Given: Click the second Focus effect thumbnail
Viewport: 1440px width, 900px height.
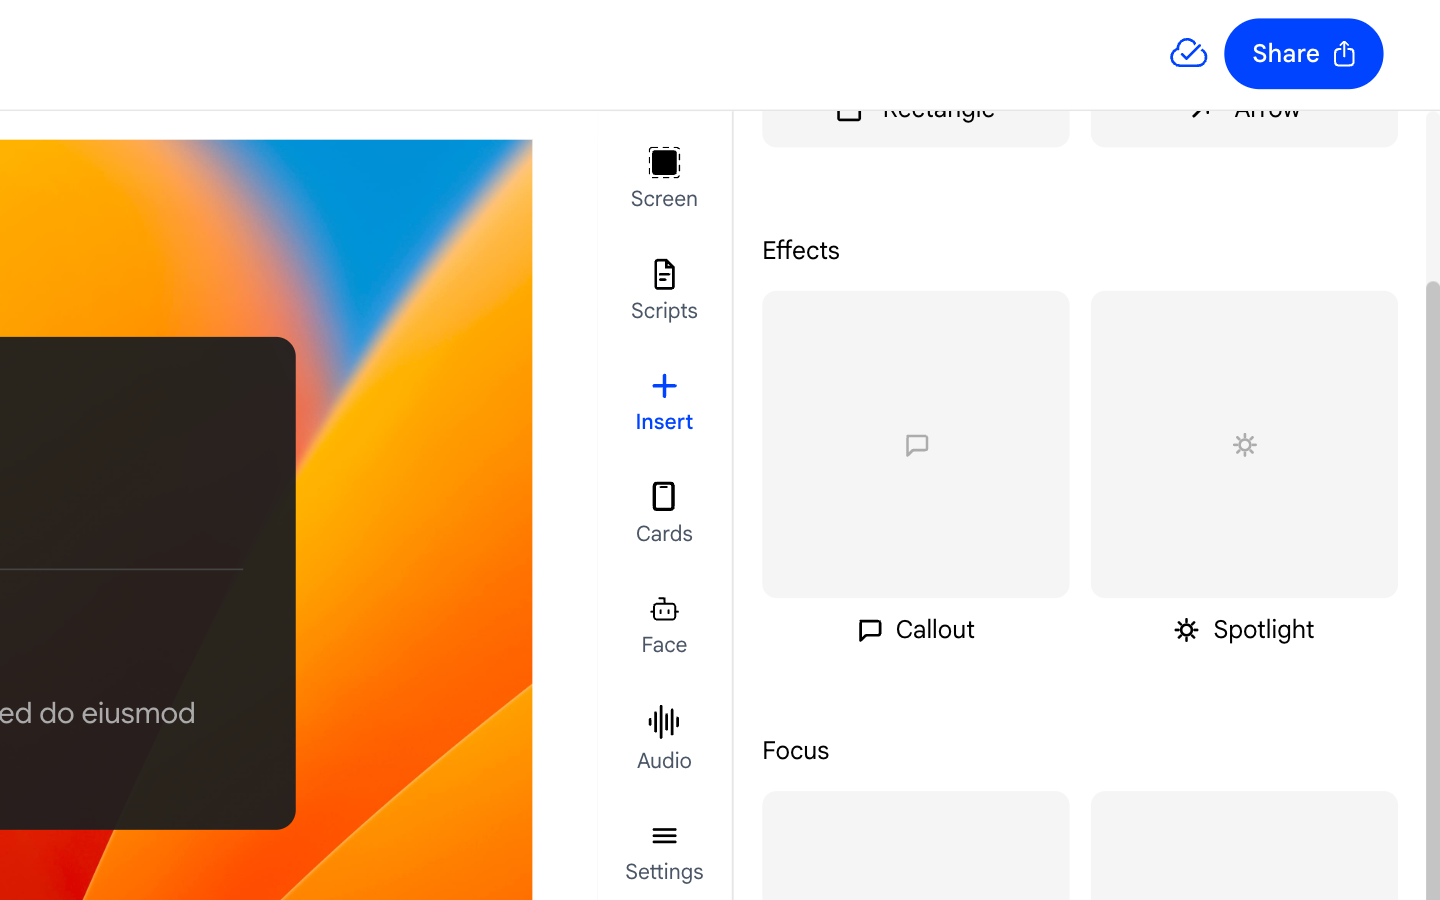Looking at the screenshot, I should (1244, 846).
